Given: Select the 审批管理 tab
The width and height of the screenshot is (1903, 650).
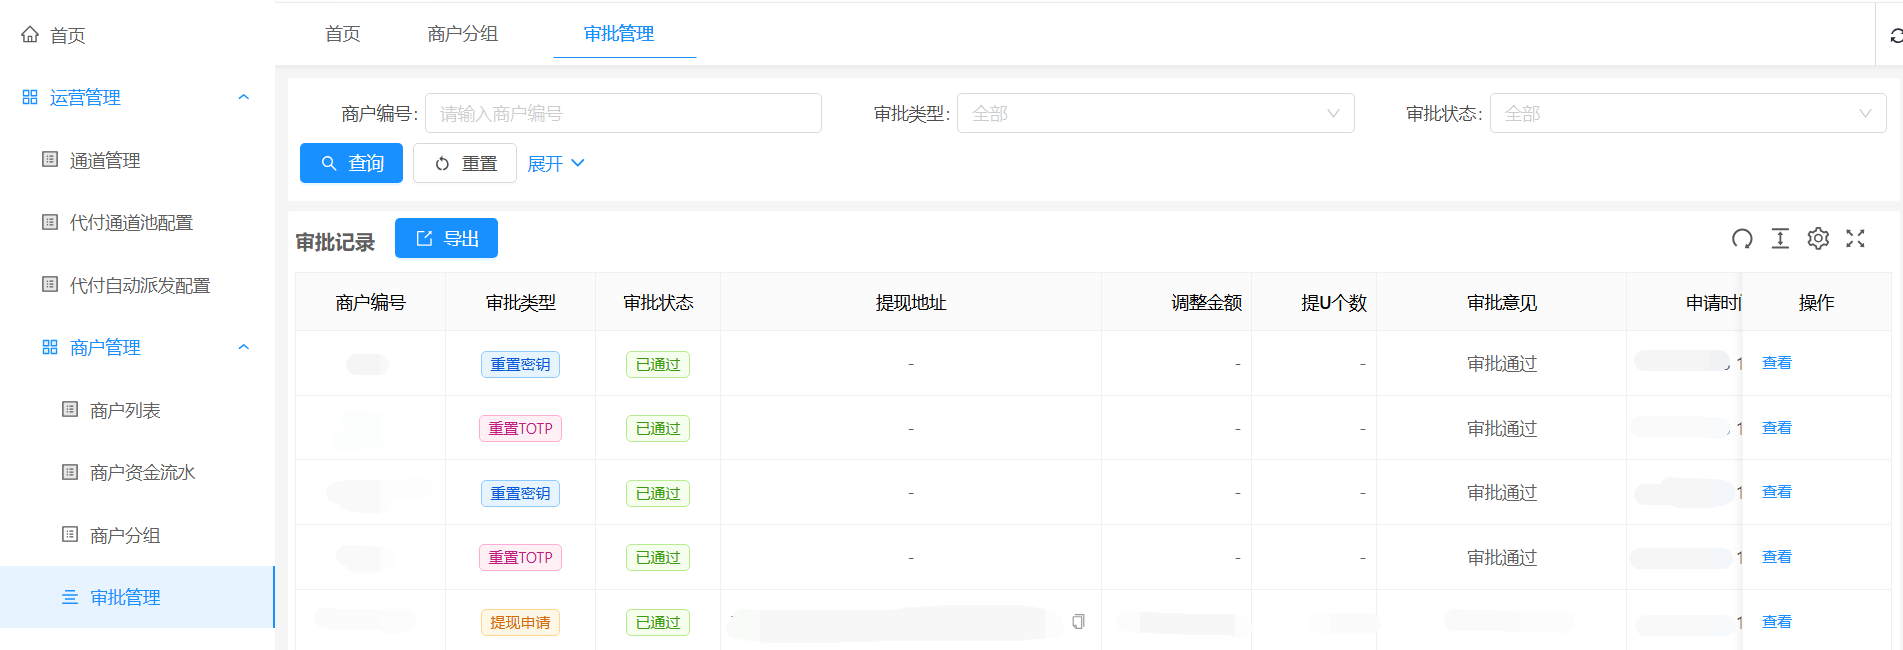Looking at the screenshot, I should [619, 34].
